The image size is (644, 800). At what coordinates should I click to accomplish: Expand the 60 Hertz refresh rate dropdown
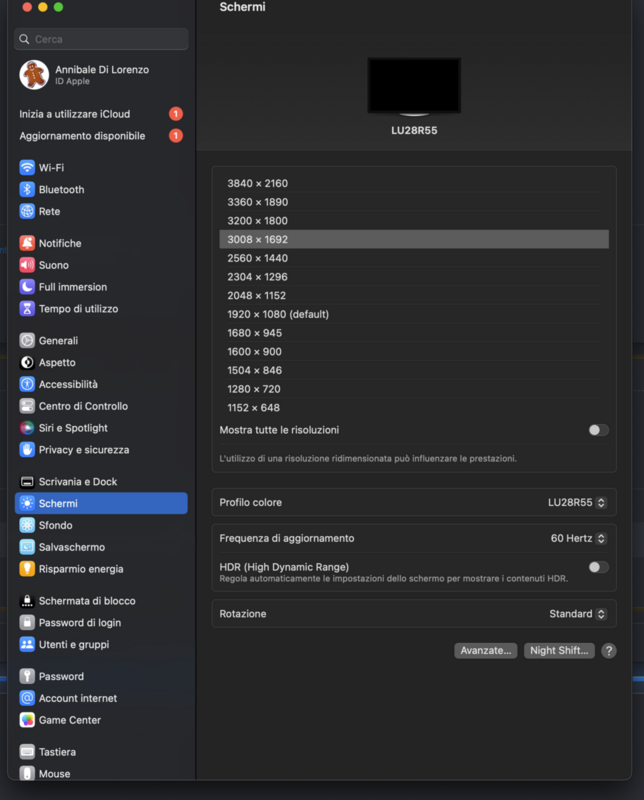[x=578, y=538]
